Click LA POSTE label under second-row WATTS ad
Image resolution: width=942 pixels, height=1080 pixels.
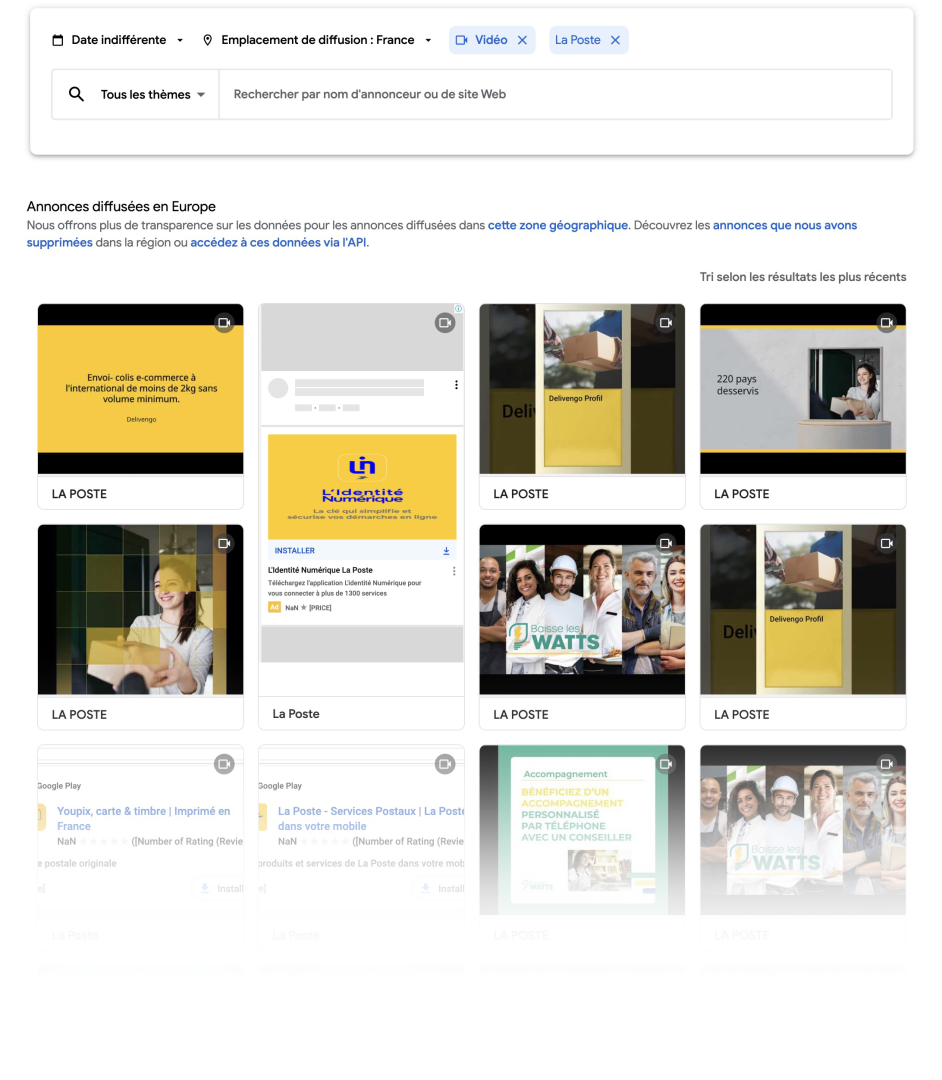pos(521,714)
